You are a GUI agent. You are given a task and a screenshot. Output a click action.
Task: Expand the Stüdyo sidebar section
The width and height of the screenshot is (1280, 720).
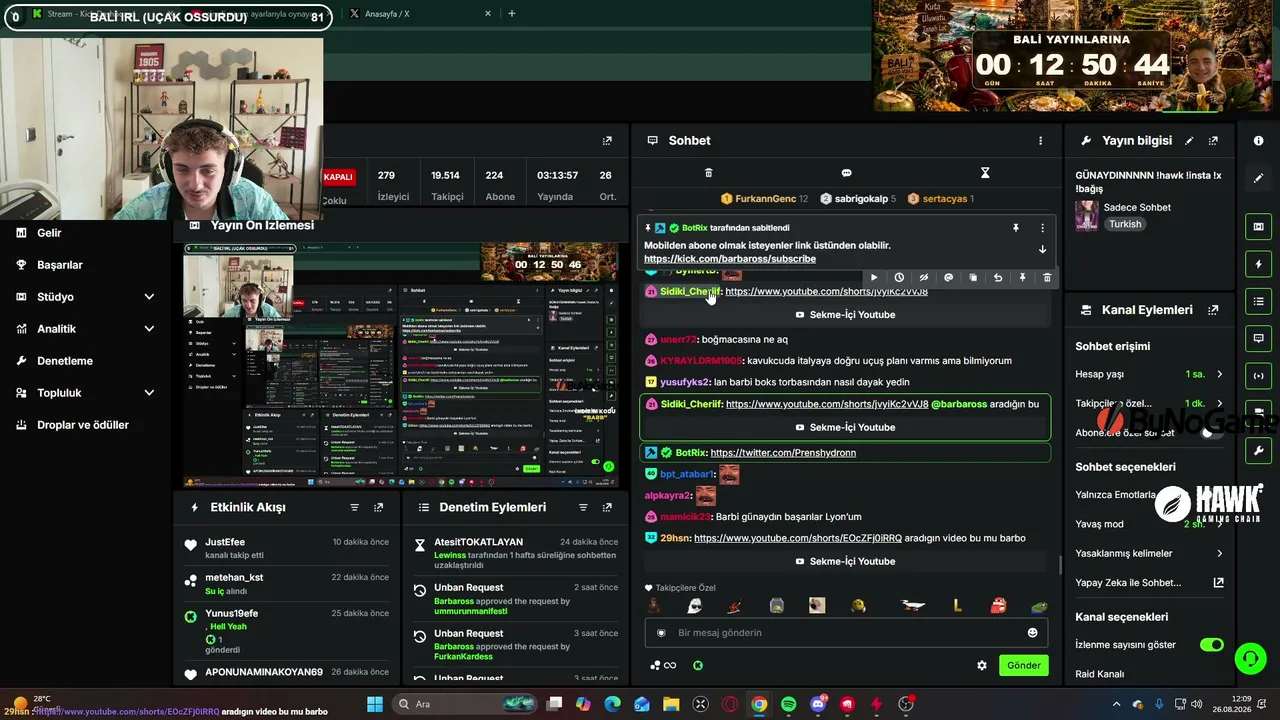pyautogui.click(x=149, y=297)
